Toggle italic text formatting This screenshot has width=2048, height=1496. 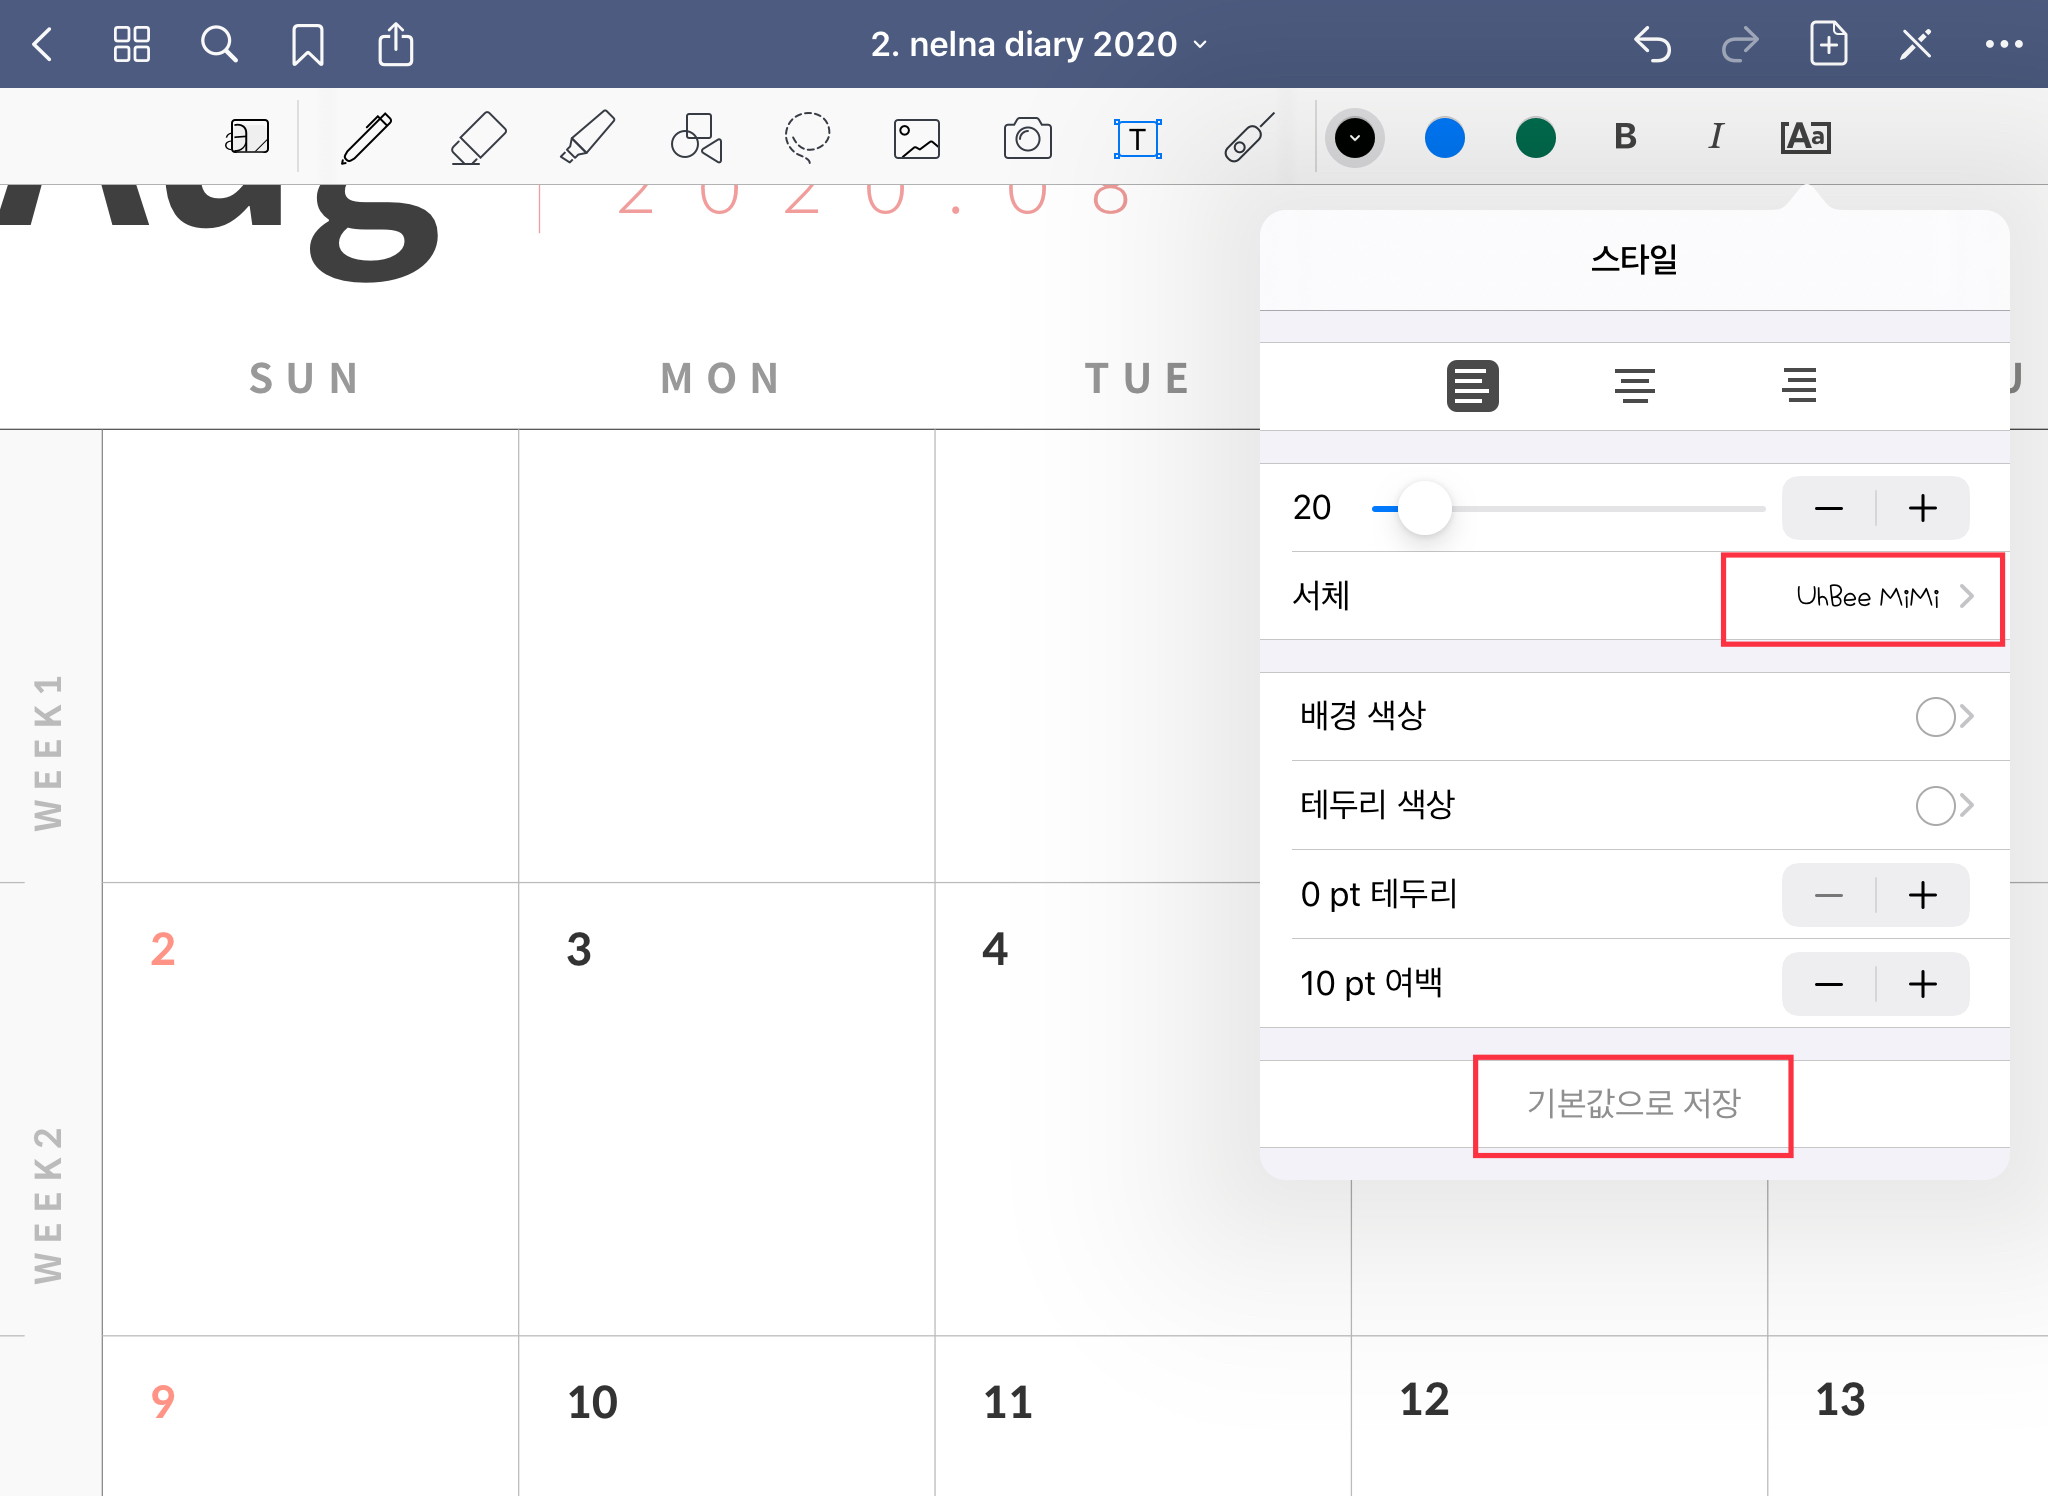[1715, 137]
